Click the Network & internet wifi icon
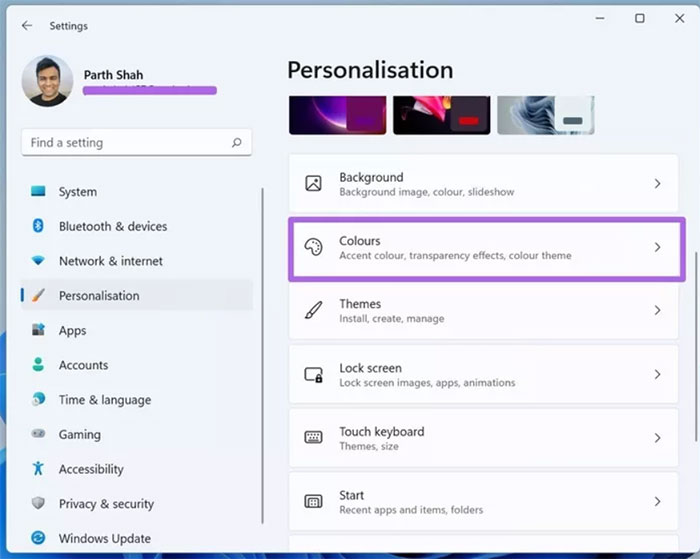This screenshot has height=559, width=700. (38, 261)
